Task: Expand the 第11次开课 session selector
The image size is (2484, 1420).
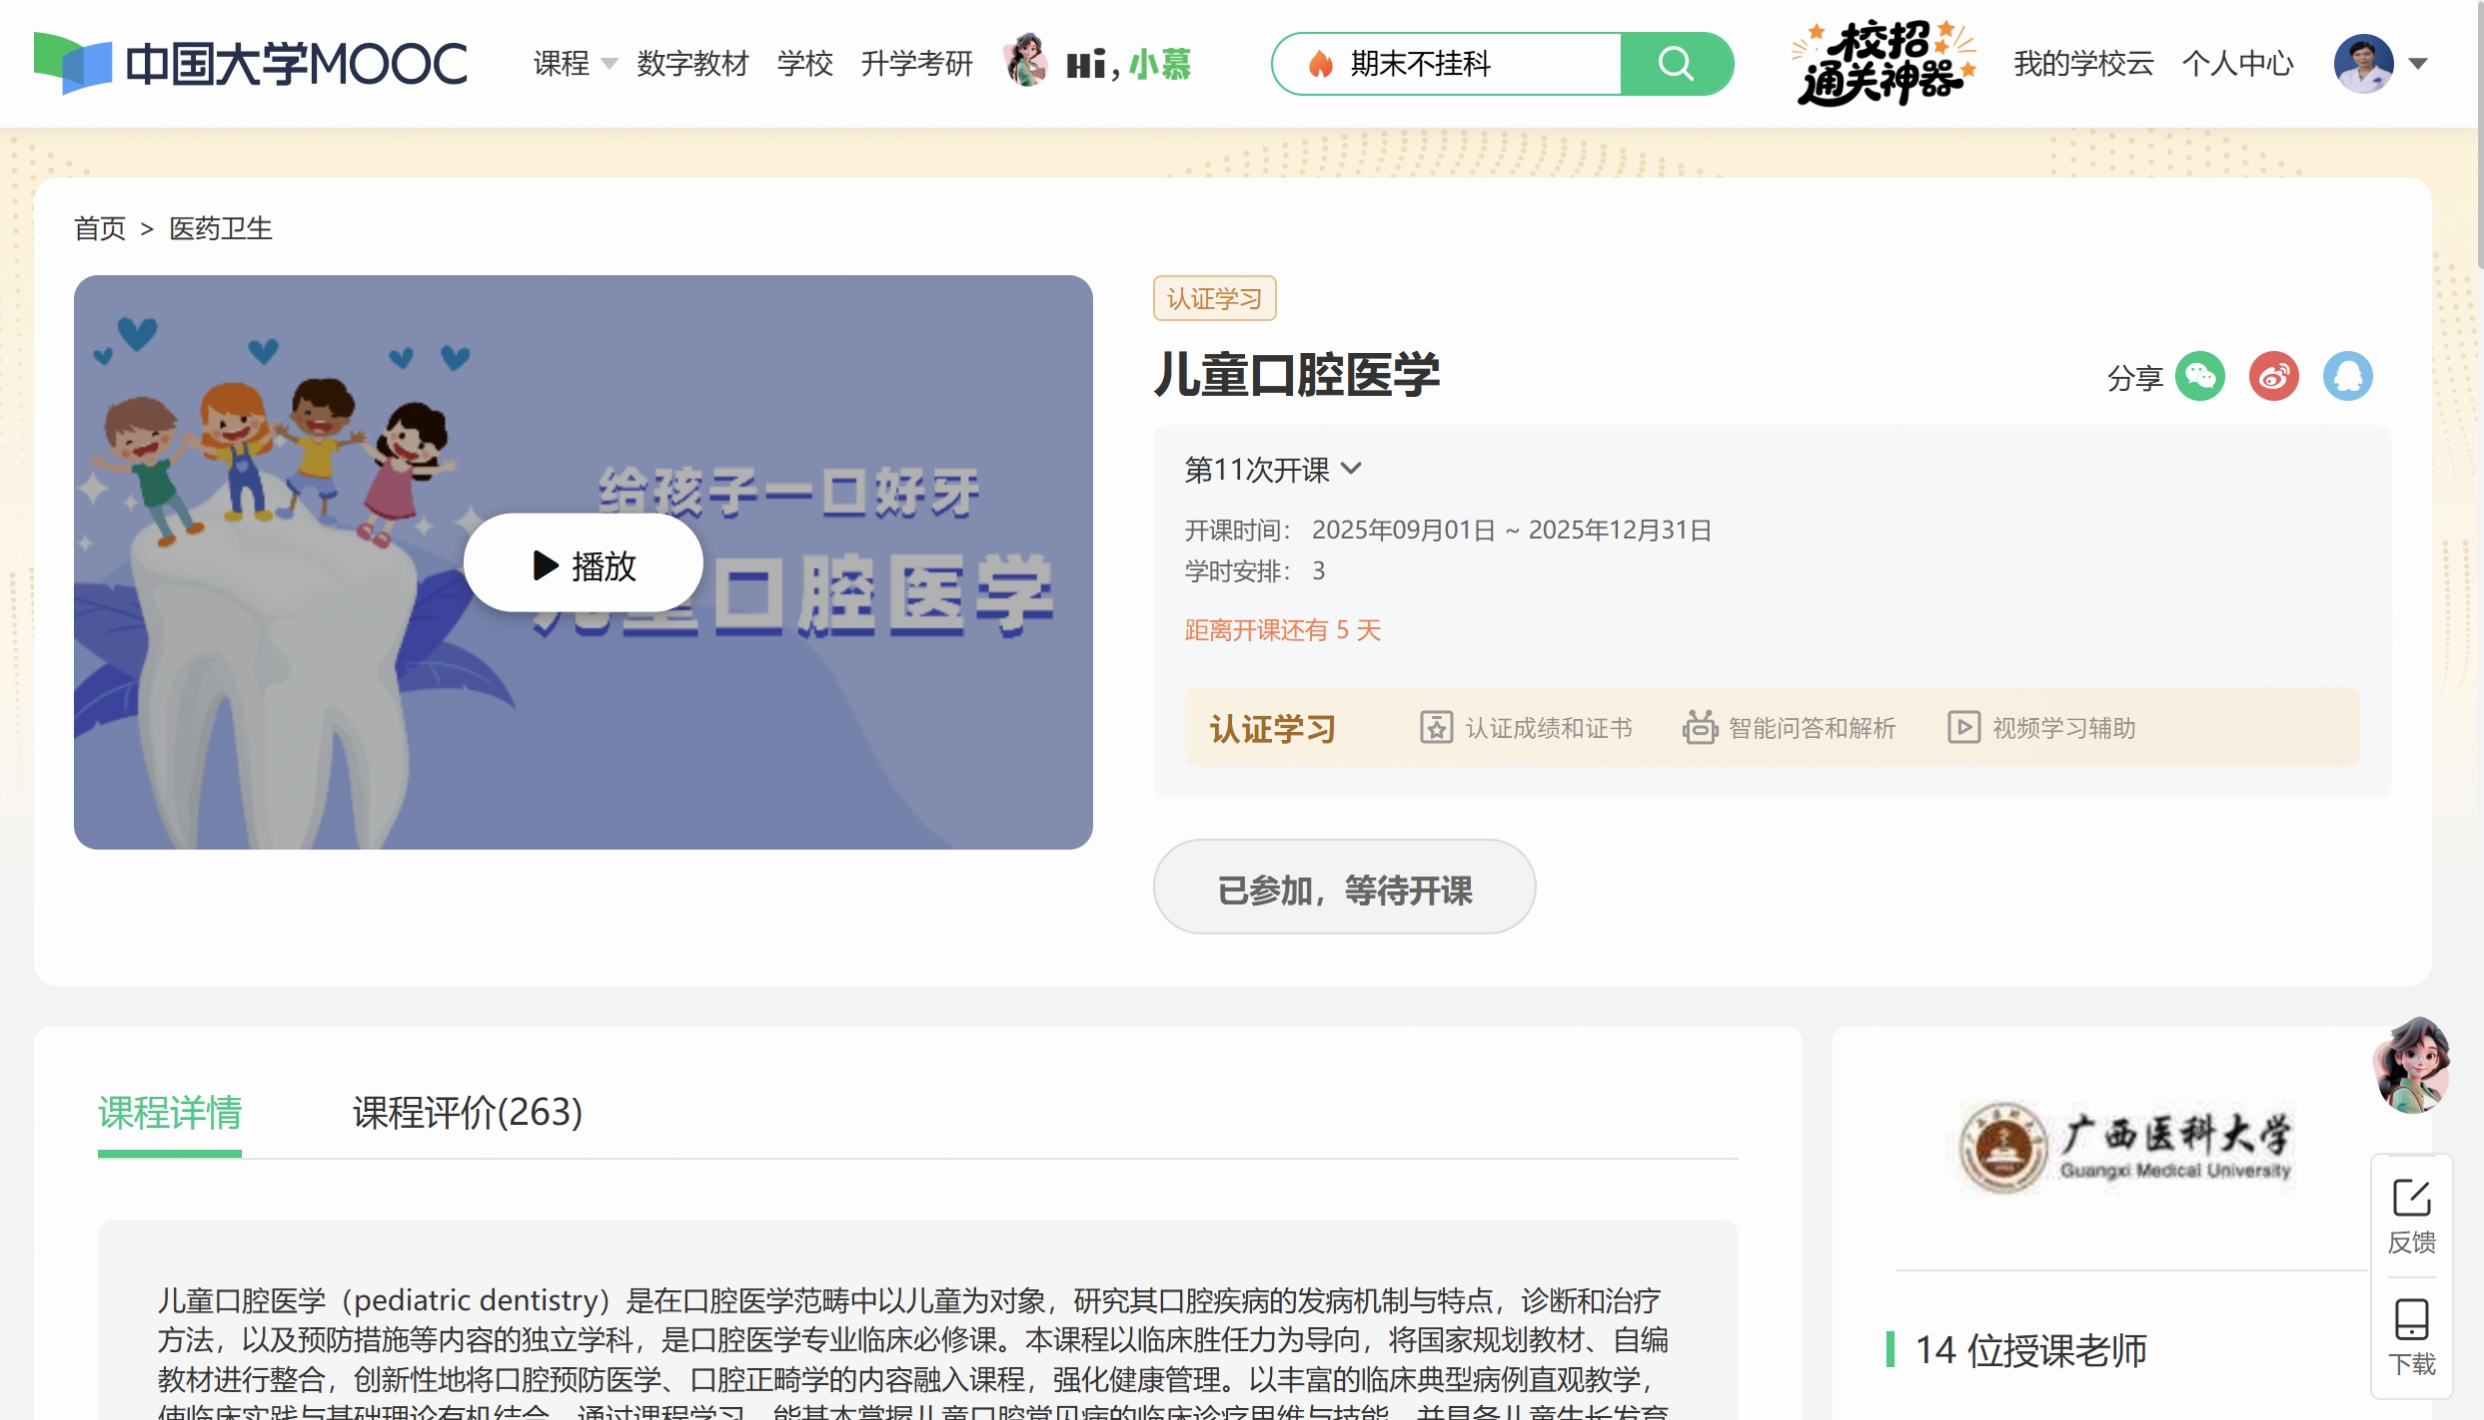Action: click(1272, 469)
